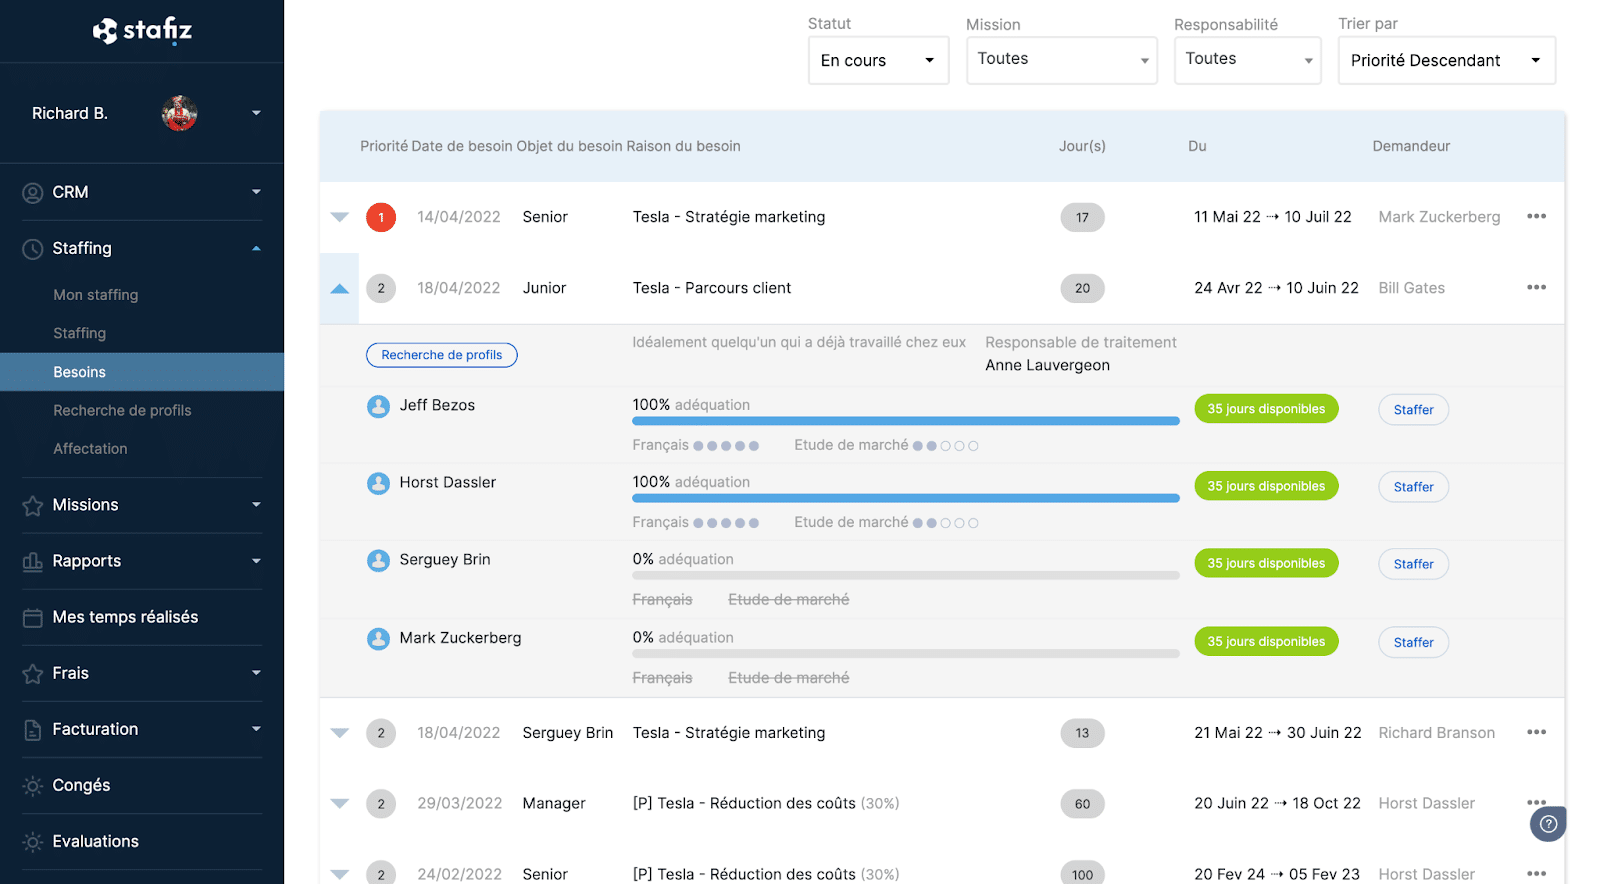1600x884 pixels.
Task: Click the 17 days badge
Action: coord(1082,217)
